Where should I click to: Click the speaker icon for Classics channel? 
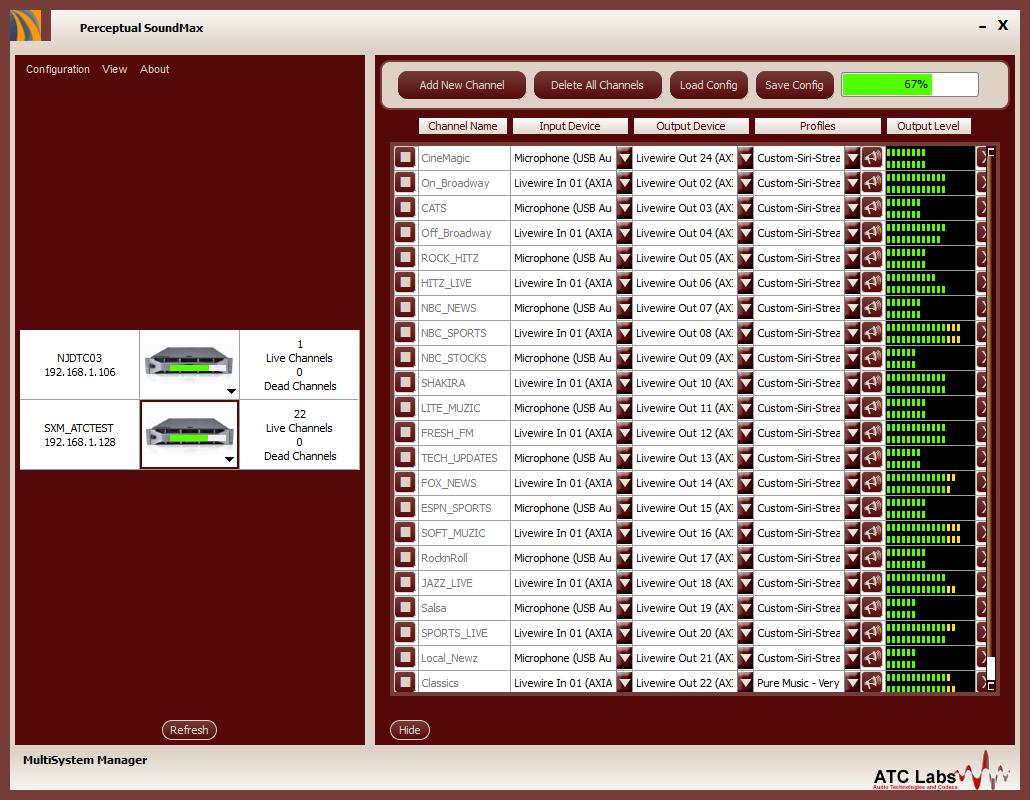[872, 682]
